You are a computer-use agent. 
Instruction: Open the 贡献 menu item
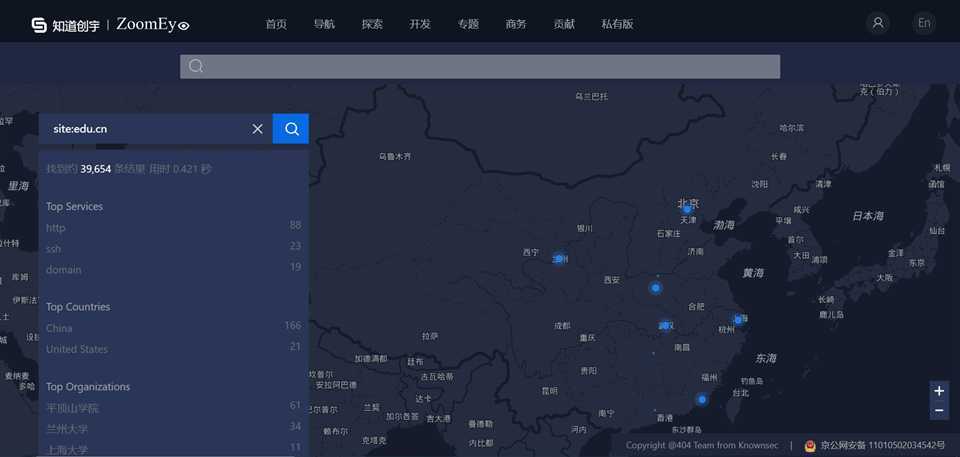pyautogui.click(x=564, y=24)
